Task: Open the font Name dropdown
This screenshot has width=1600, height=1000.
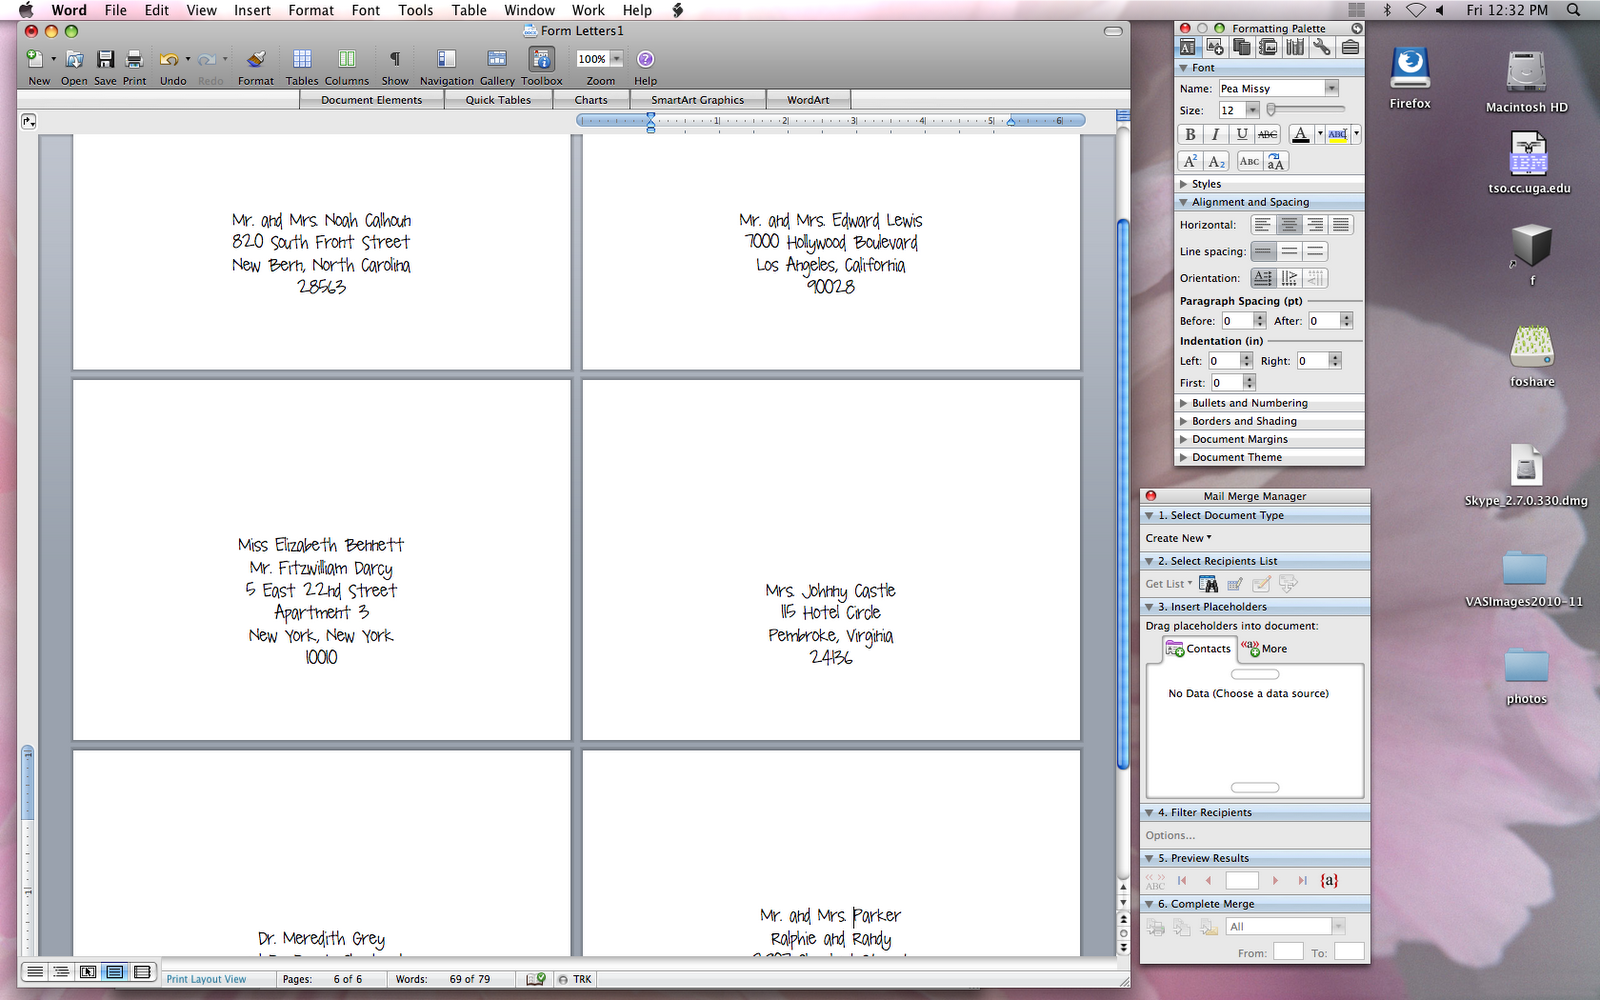Action: click(x=1331, y=88)
